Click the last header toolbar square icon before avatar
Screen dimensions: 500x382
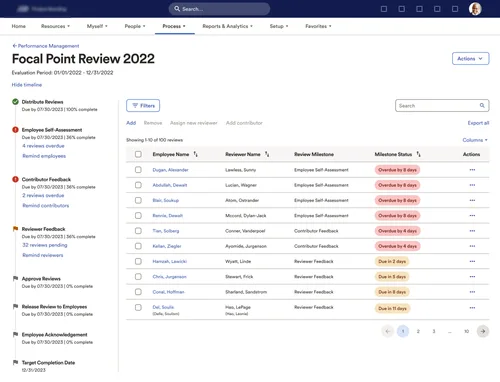point(455,9)
